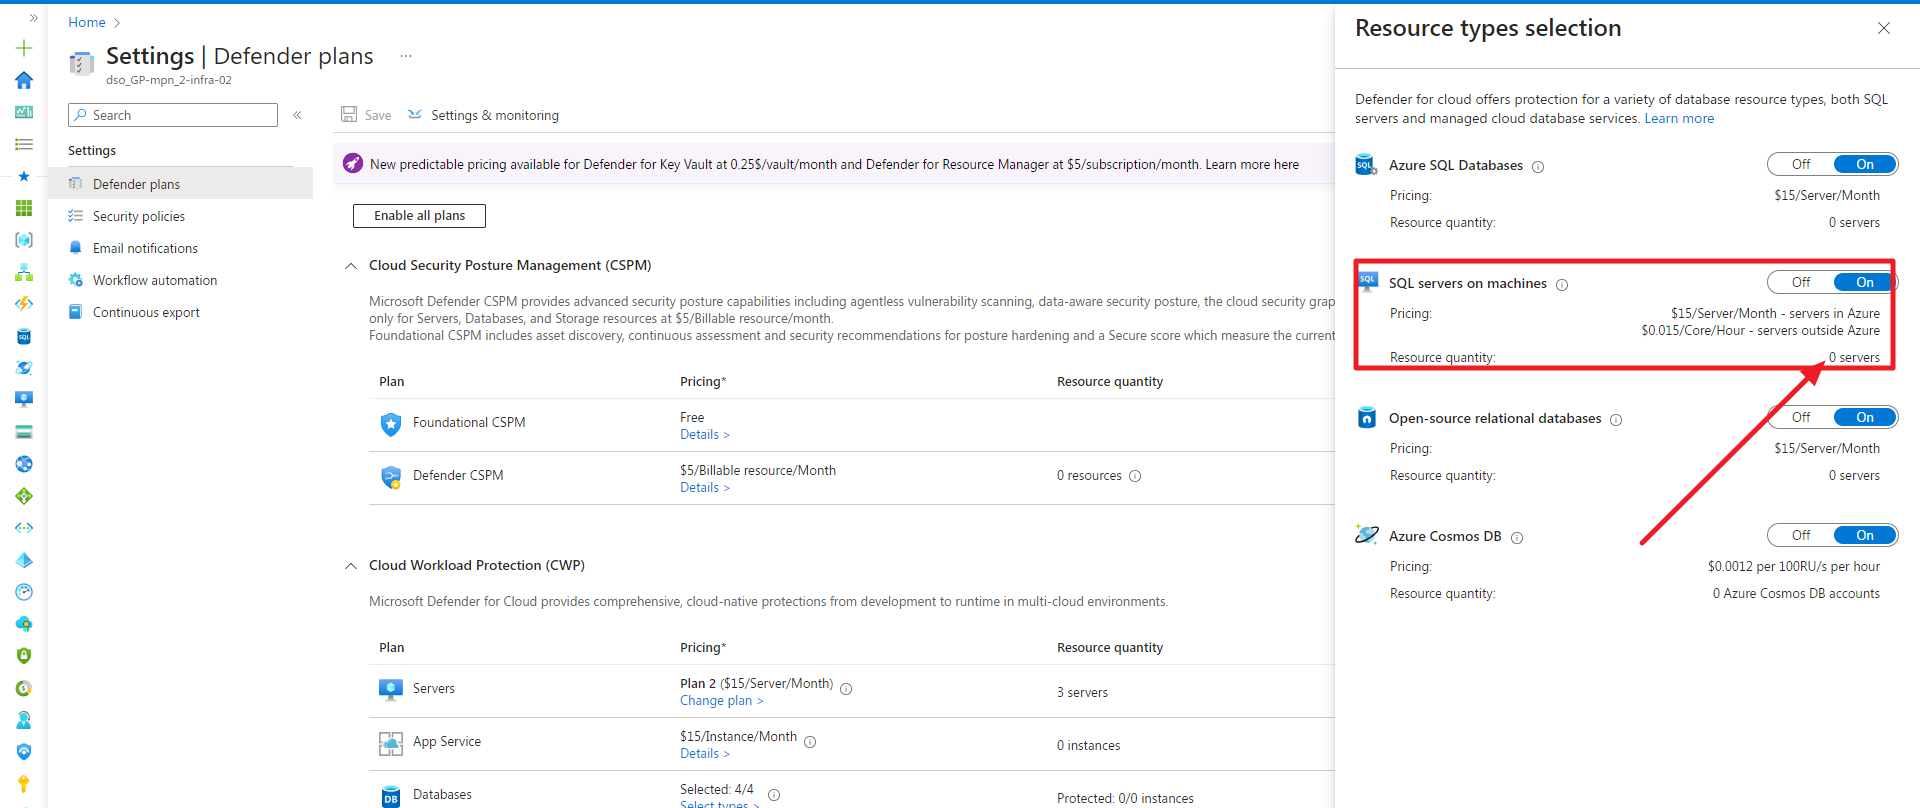Click Enable all plans button

point(419,216)
